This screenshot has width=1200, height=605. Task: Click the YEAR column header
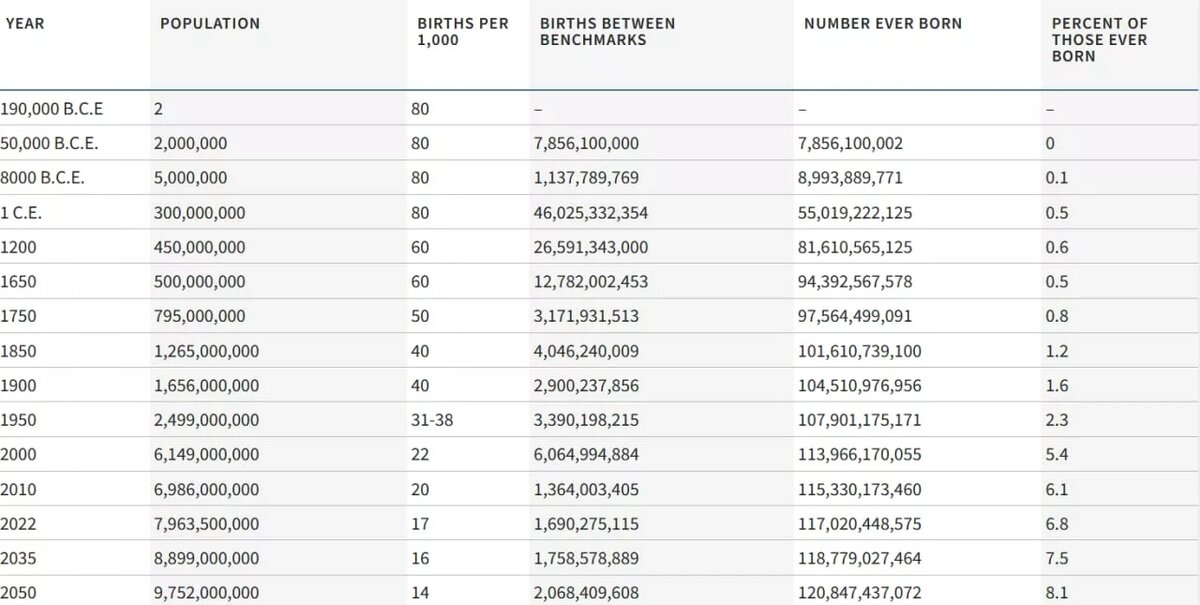click(x=25, y=23)
